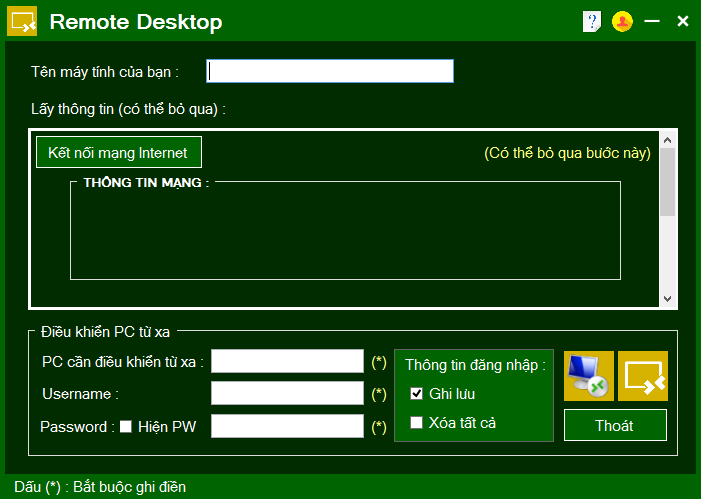Click the orange user profile icon
Image resolution: width=701 pixels, height=499 pixels.
(622, 21)
